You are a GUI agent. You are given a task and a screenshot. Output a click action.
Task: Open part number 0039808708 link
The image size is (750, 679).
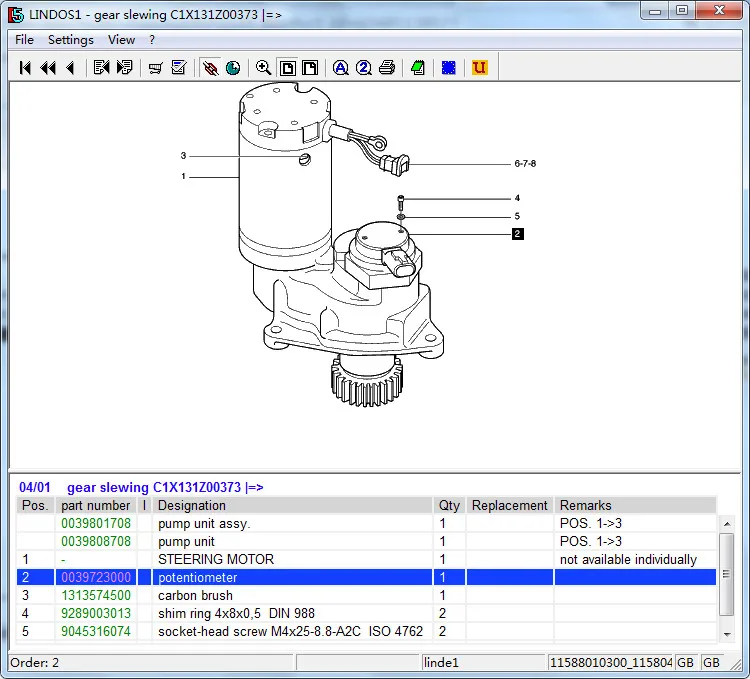96,541
